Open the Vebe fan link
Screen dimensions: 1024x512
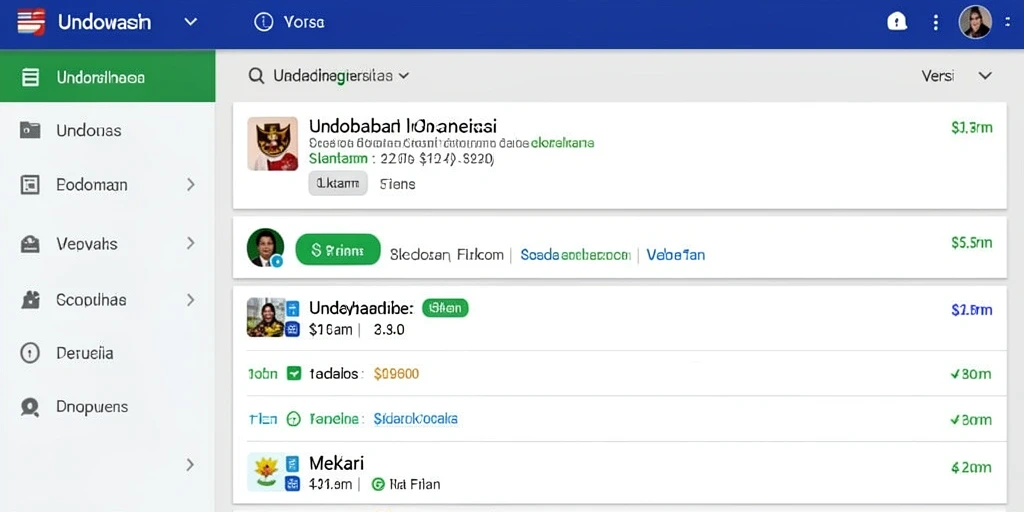tap(676, 255)
